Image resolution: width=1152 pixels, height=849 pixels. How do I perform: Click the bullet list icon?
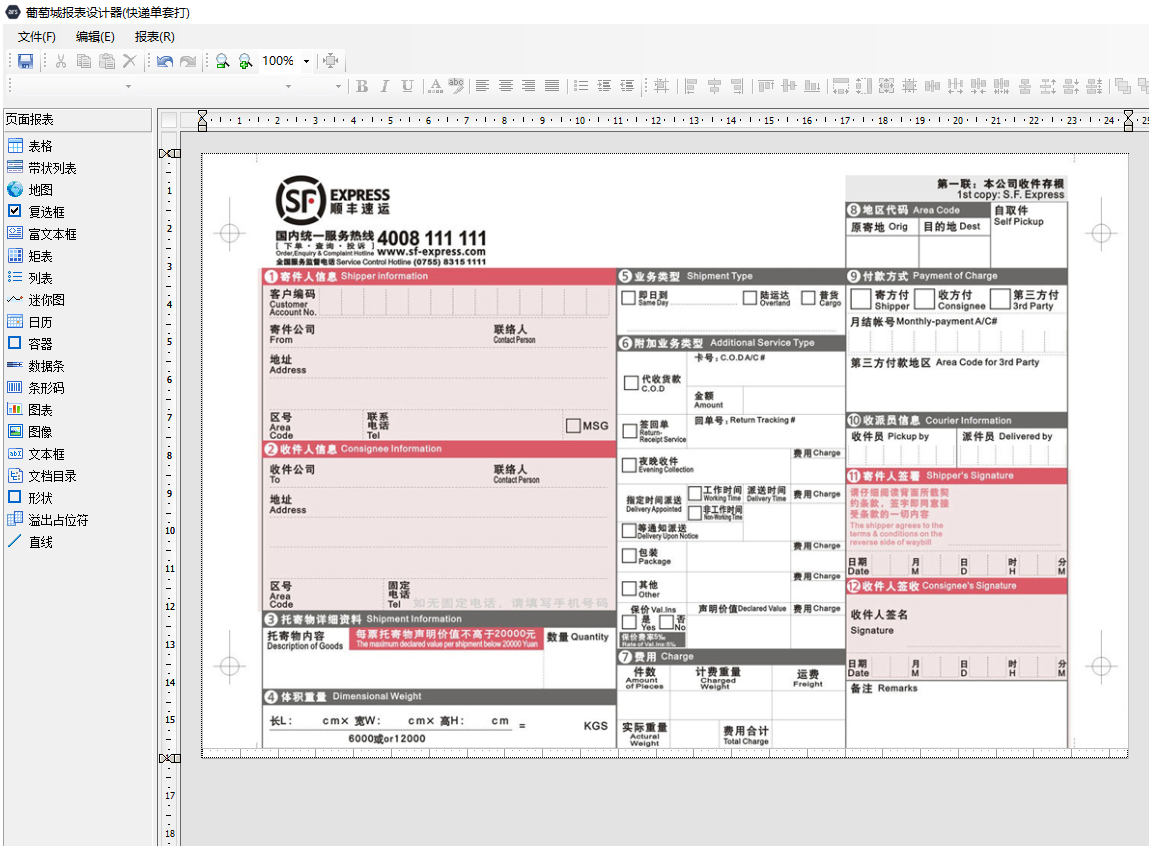(x=581, y=86)
